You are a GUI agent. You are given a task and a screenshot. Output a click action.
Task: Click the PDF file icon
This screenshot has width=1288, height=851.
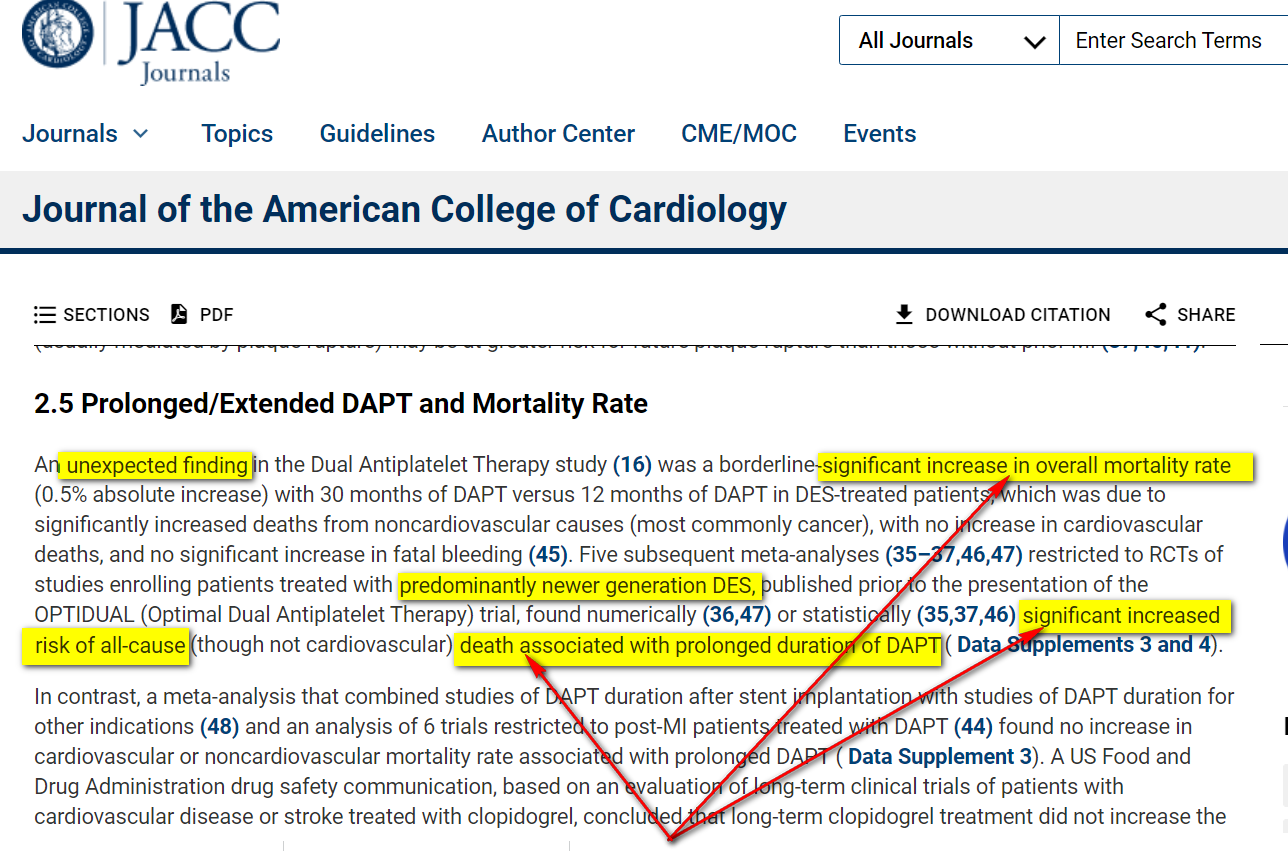[179, 315]
